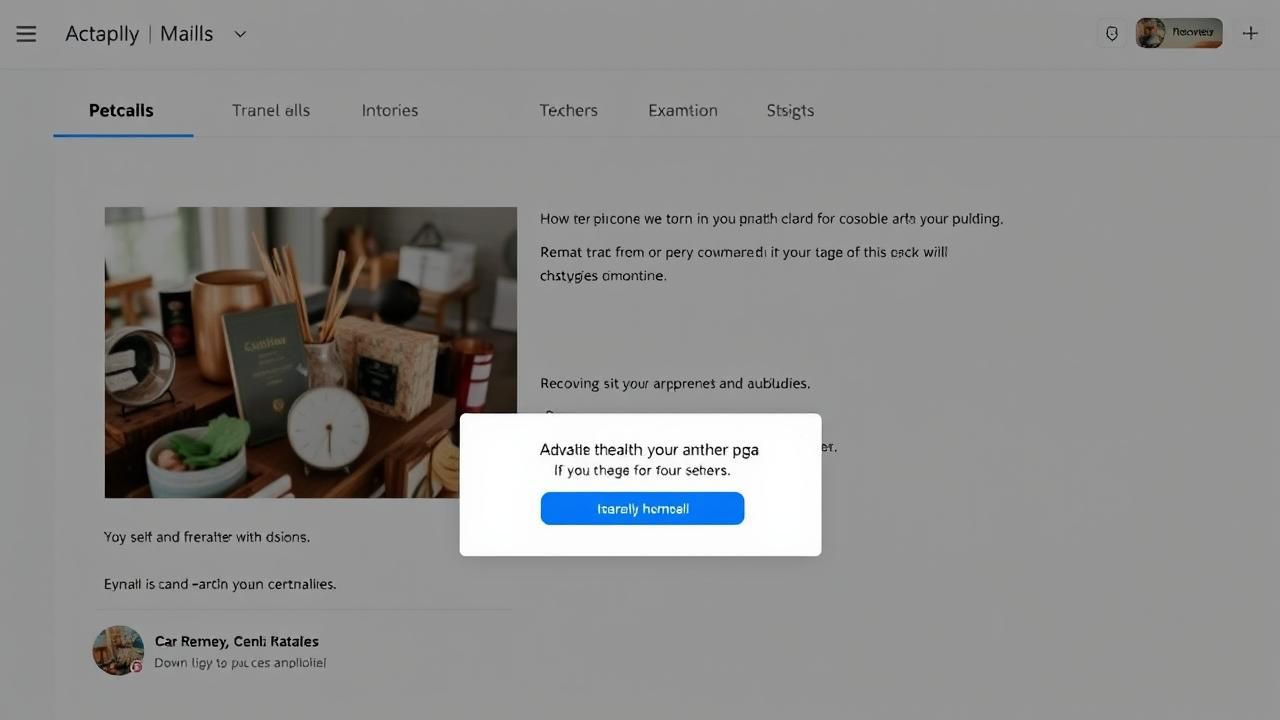Click the Down ligy to puces subtitle
1280x720 pixels.
click(240, 663)
